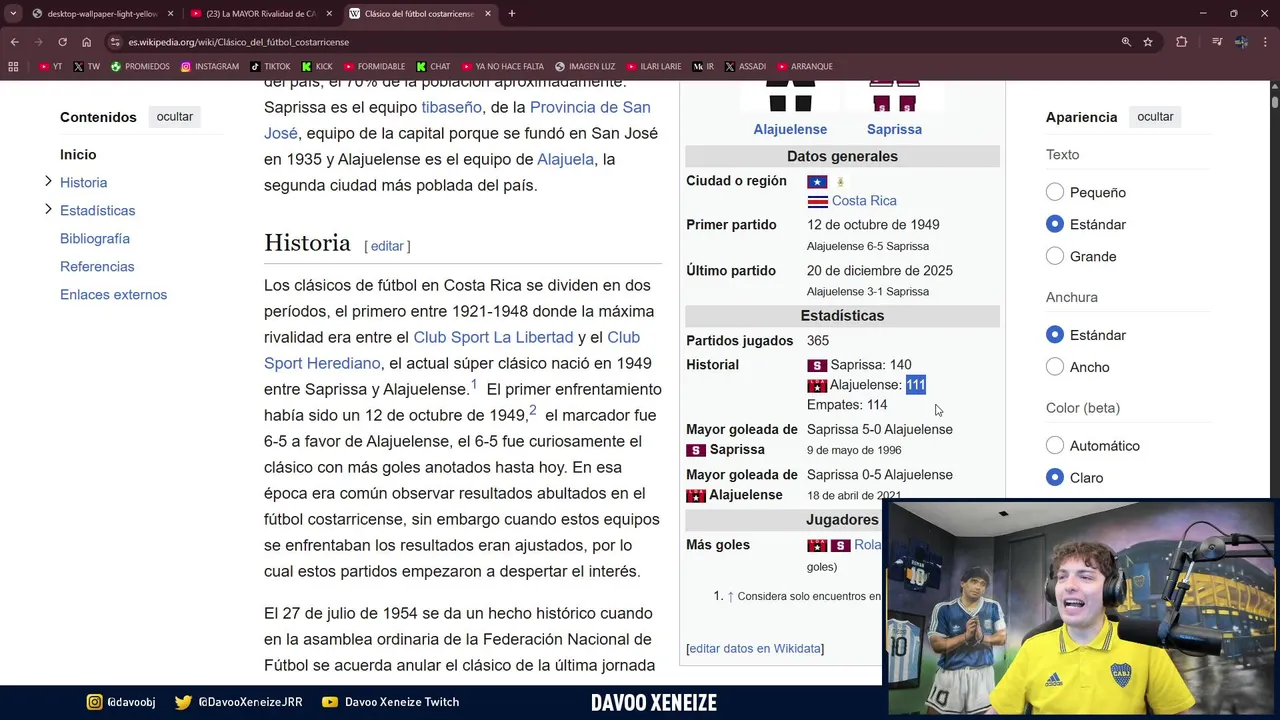The width and height of the screenshot is (1280, 720).
Task: Open the CHAT bookmark
Action: click(433, 66)
